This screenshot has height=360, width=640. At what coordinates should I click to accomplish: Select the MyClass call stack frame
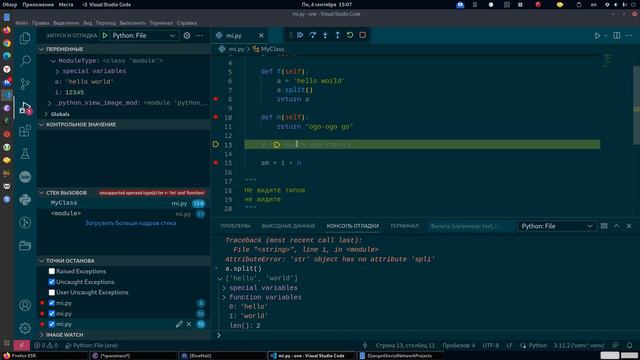(124, 203)
